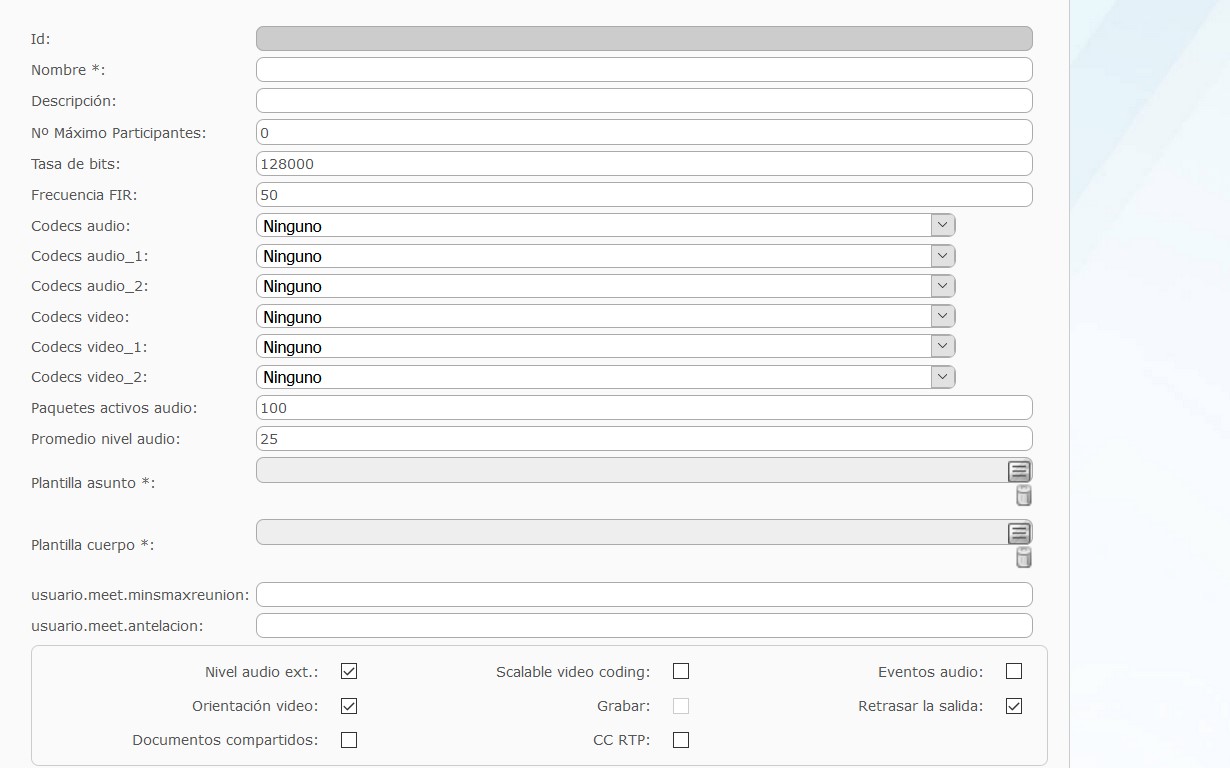Open the Codecs audio_2 dropdown
The width and height of the screenshot is (1230, 768).
tap(606, 286)
